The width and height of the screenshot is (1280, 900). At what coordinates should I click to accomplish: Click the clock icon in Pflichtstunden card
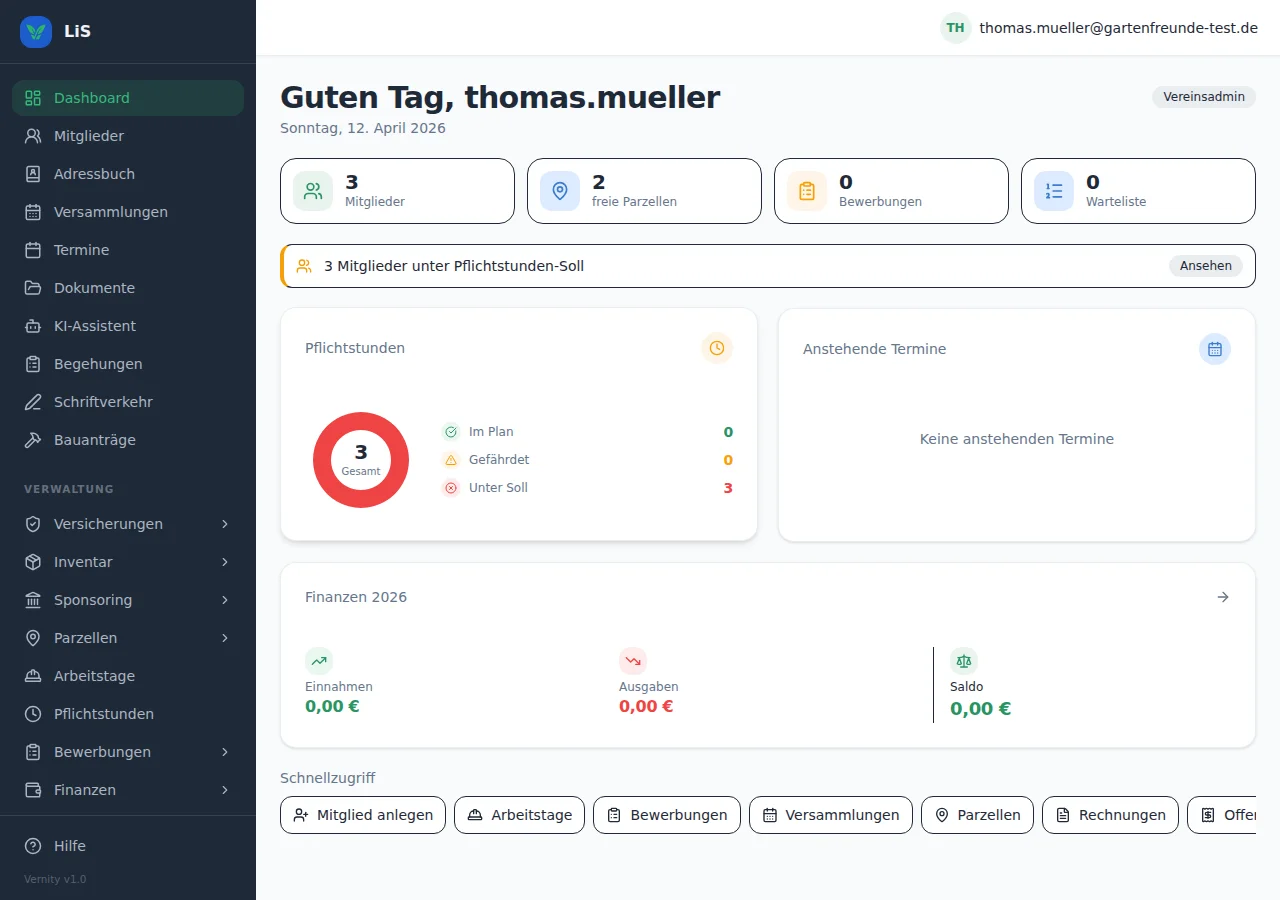[x=716, y=348]
